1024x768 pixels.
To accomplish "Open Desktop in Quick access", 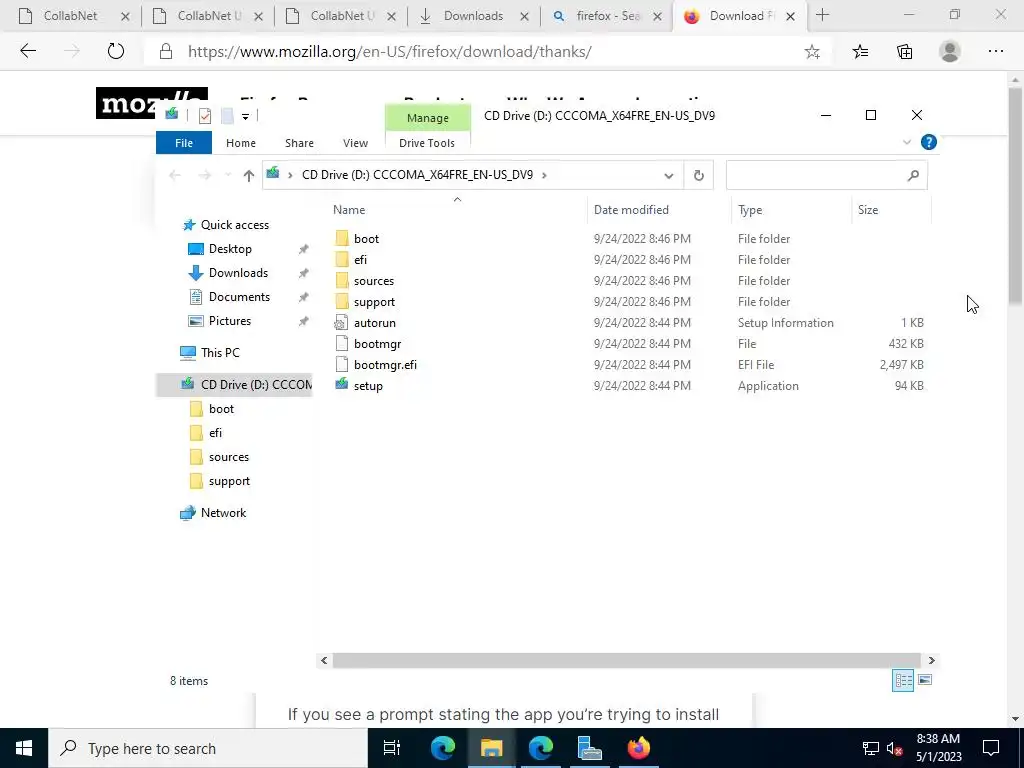I will coord(230,249).
